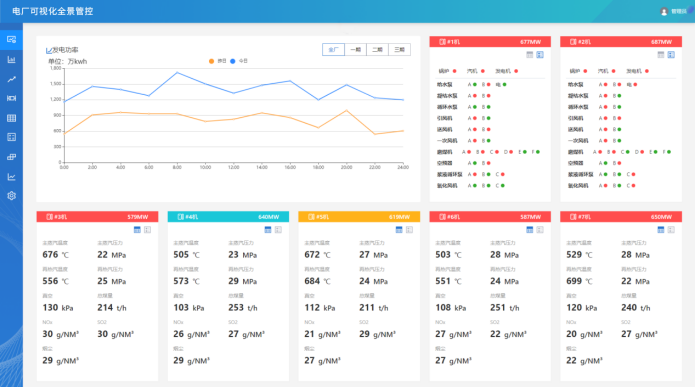Switch unit #2 card to table view

tap(660, 55)
